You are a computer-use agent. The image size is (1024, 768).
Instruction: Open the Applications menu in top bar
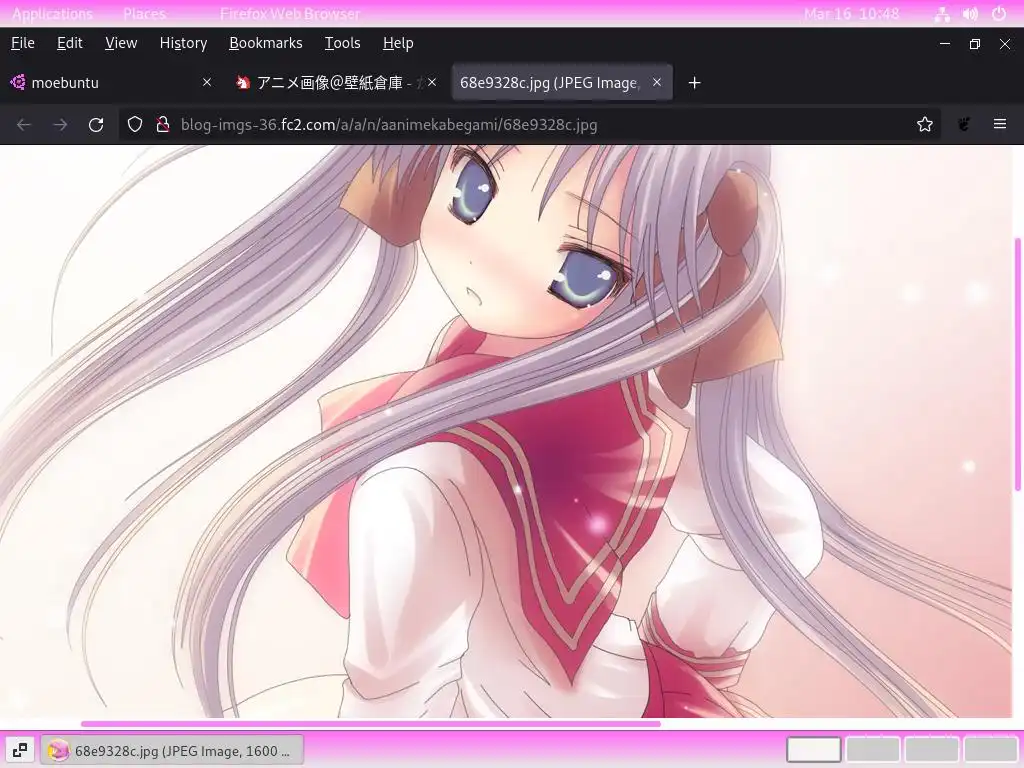pos(52,14)
